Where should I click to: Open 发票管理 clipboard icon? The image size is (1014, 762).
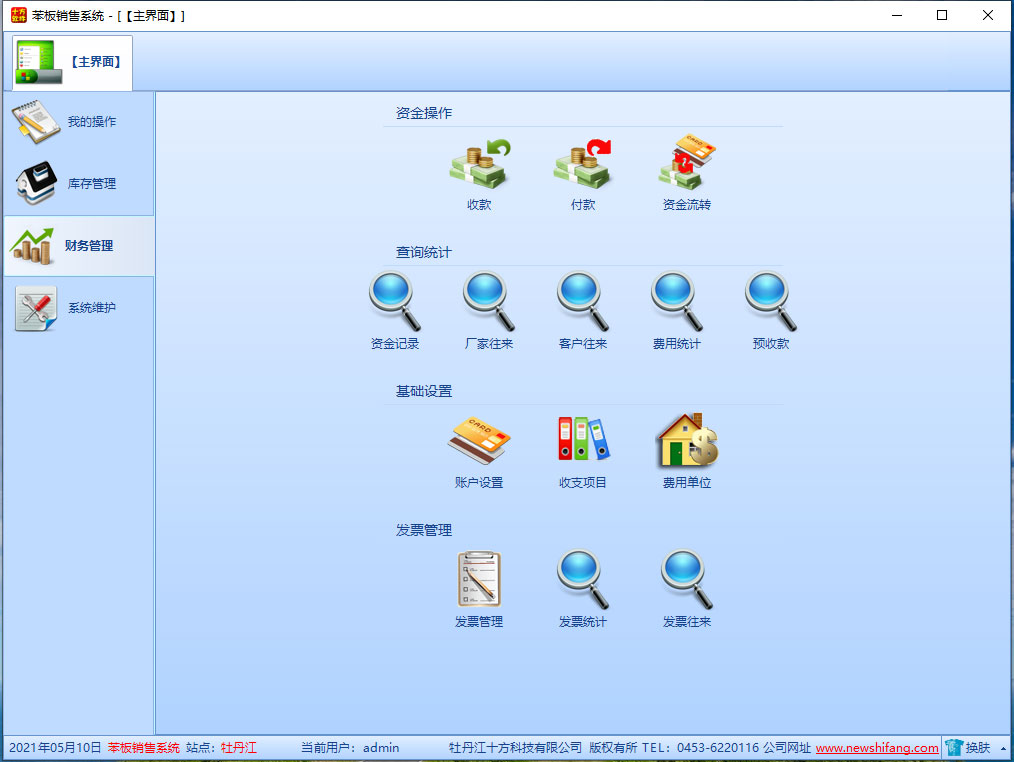pyautogui.click(x=479, y=581)
